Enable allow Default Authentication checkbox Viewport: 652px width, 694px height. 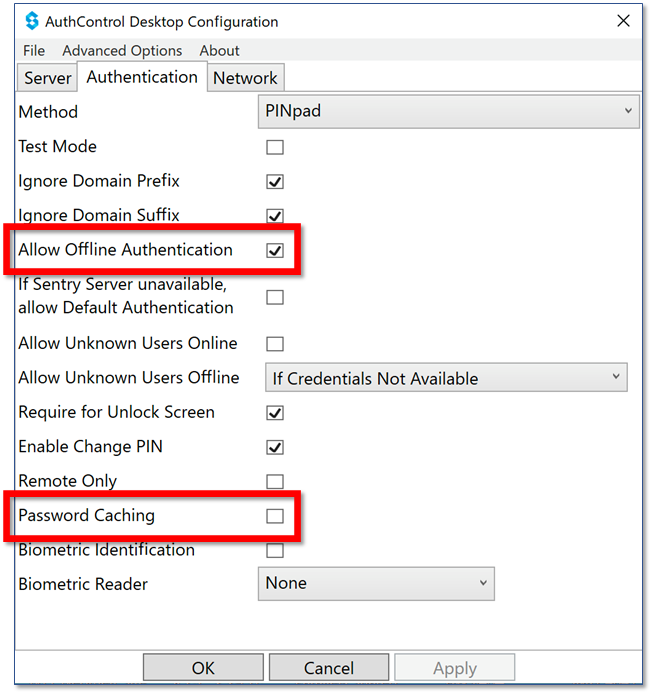click(275, 297)
